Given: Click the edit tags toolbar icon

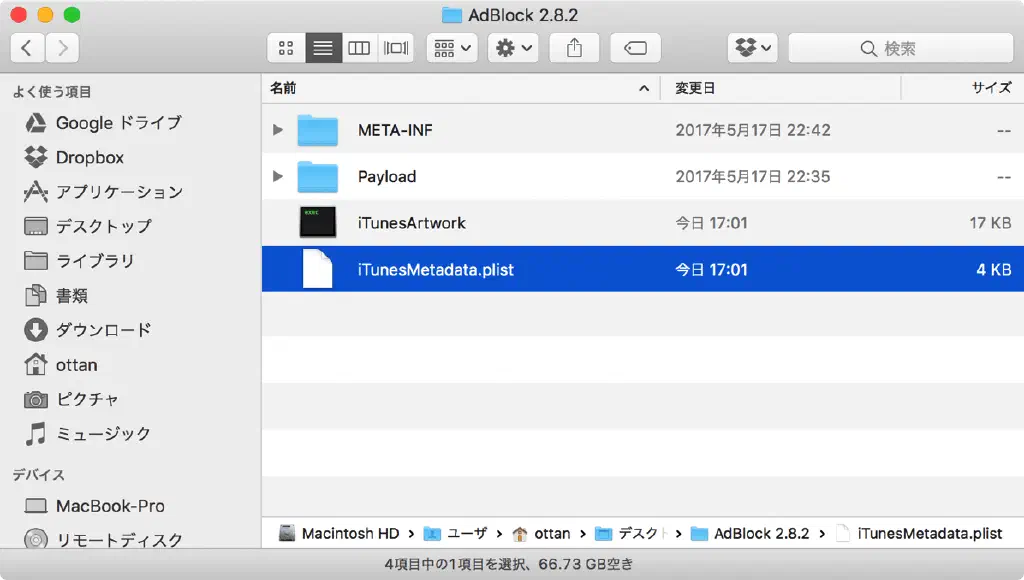Looking at the screenshot, I should pos(635,48).
